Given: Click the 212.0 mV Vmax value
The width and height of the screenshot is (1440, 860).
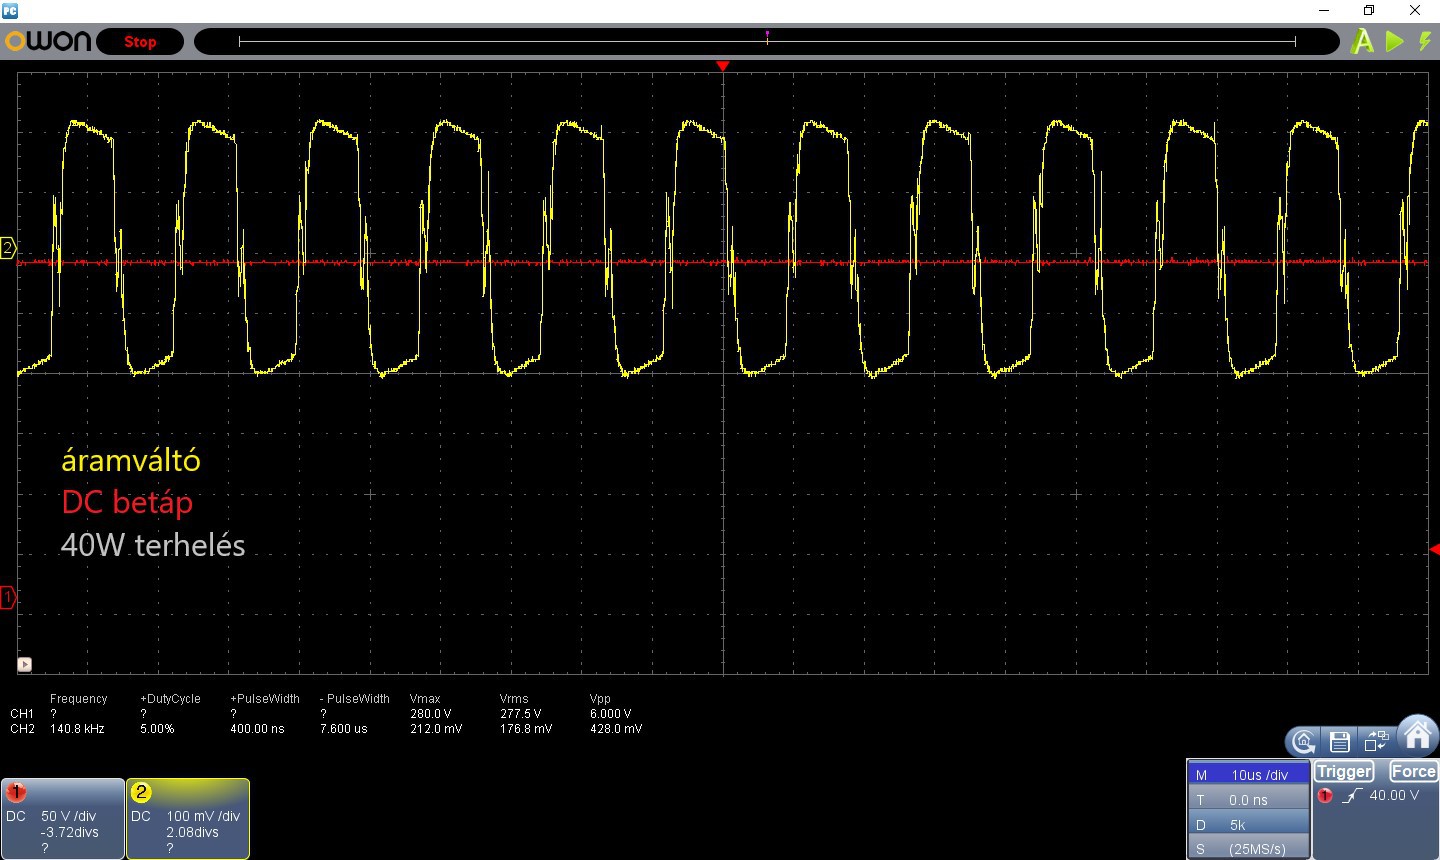Looking at the screenshot, I should [436, 729].
